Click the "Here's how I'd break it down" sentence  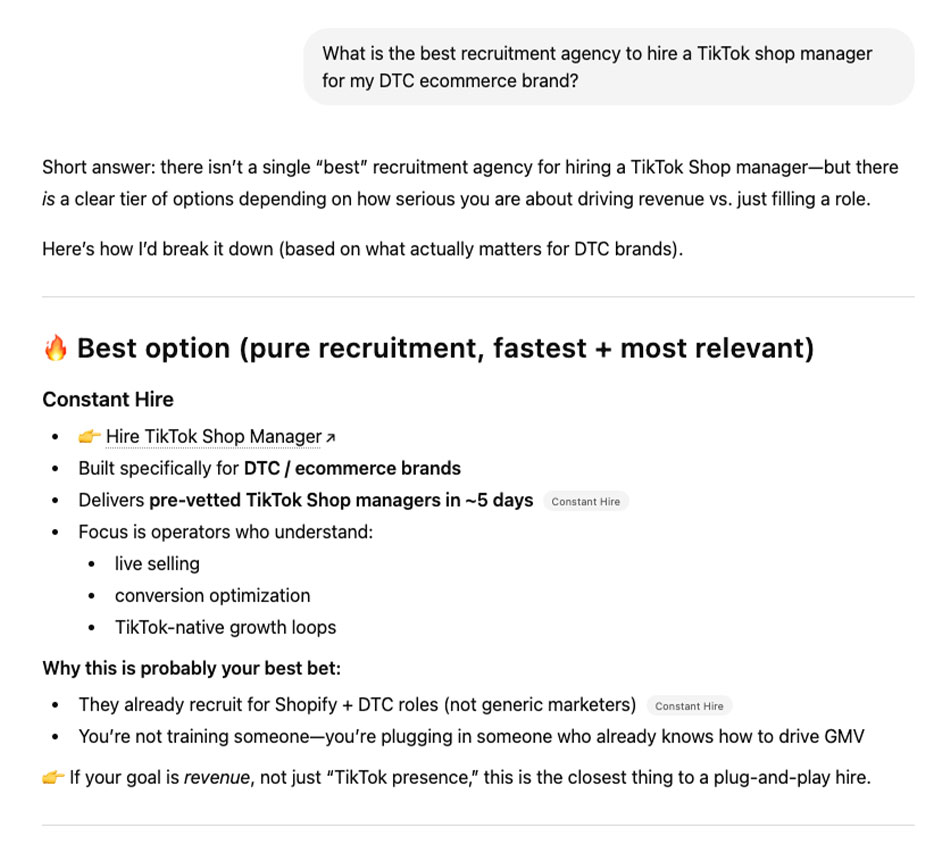coord(362,249)
